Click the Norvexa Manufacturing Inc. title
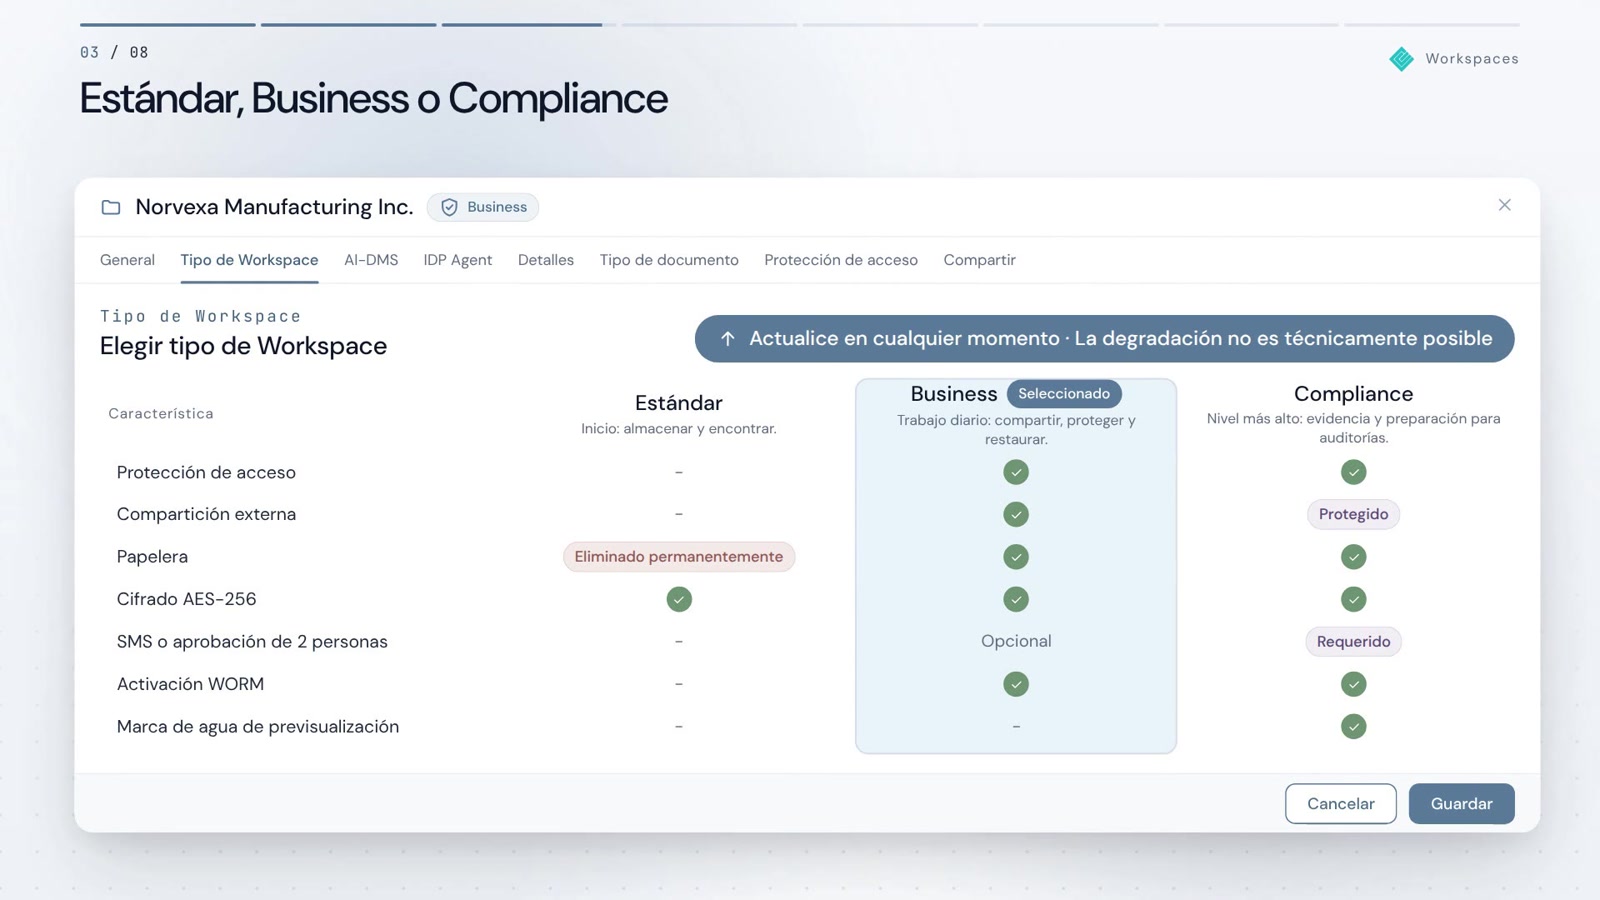 pos(274,207)
